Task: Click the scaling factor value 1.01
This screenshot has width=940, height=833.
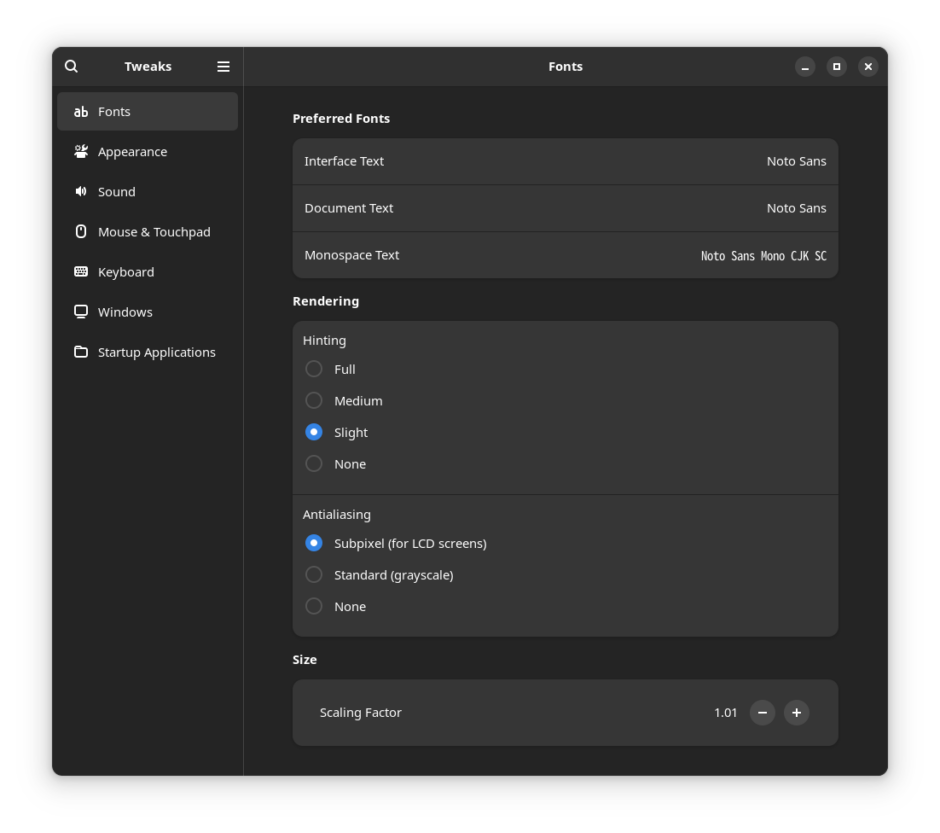Action: click(725, 713)
